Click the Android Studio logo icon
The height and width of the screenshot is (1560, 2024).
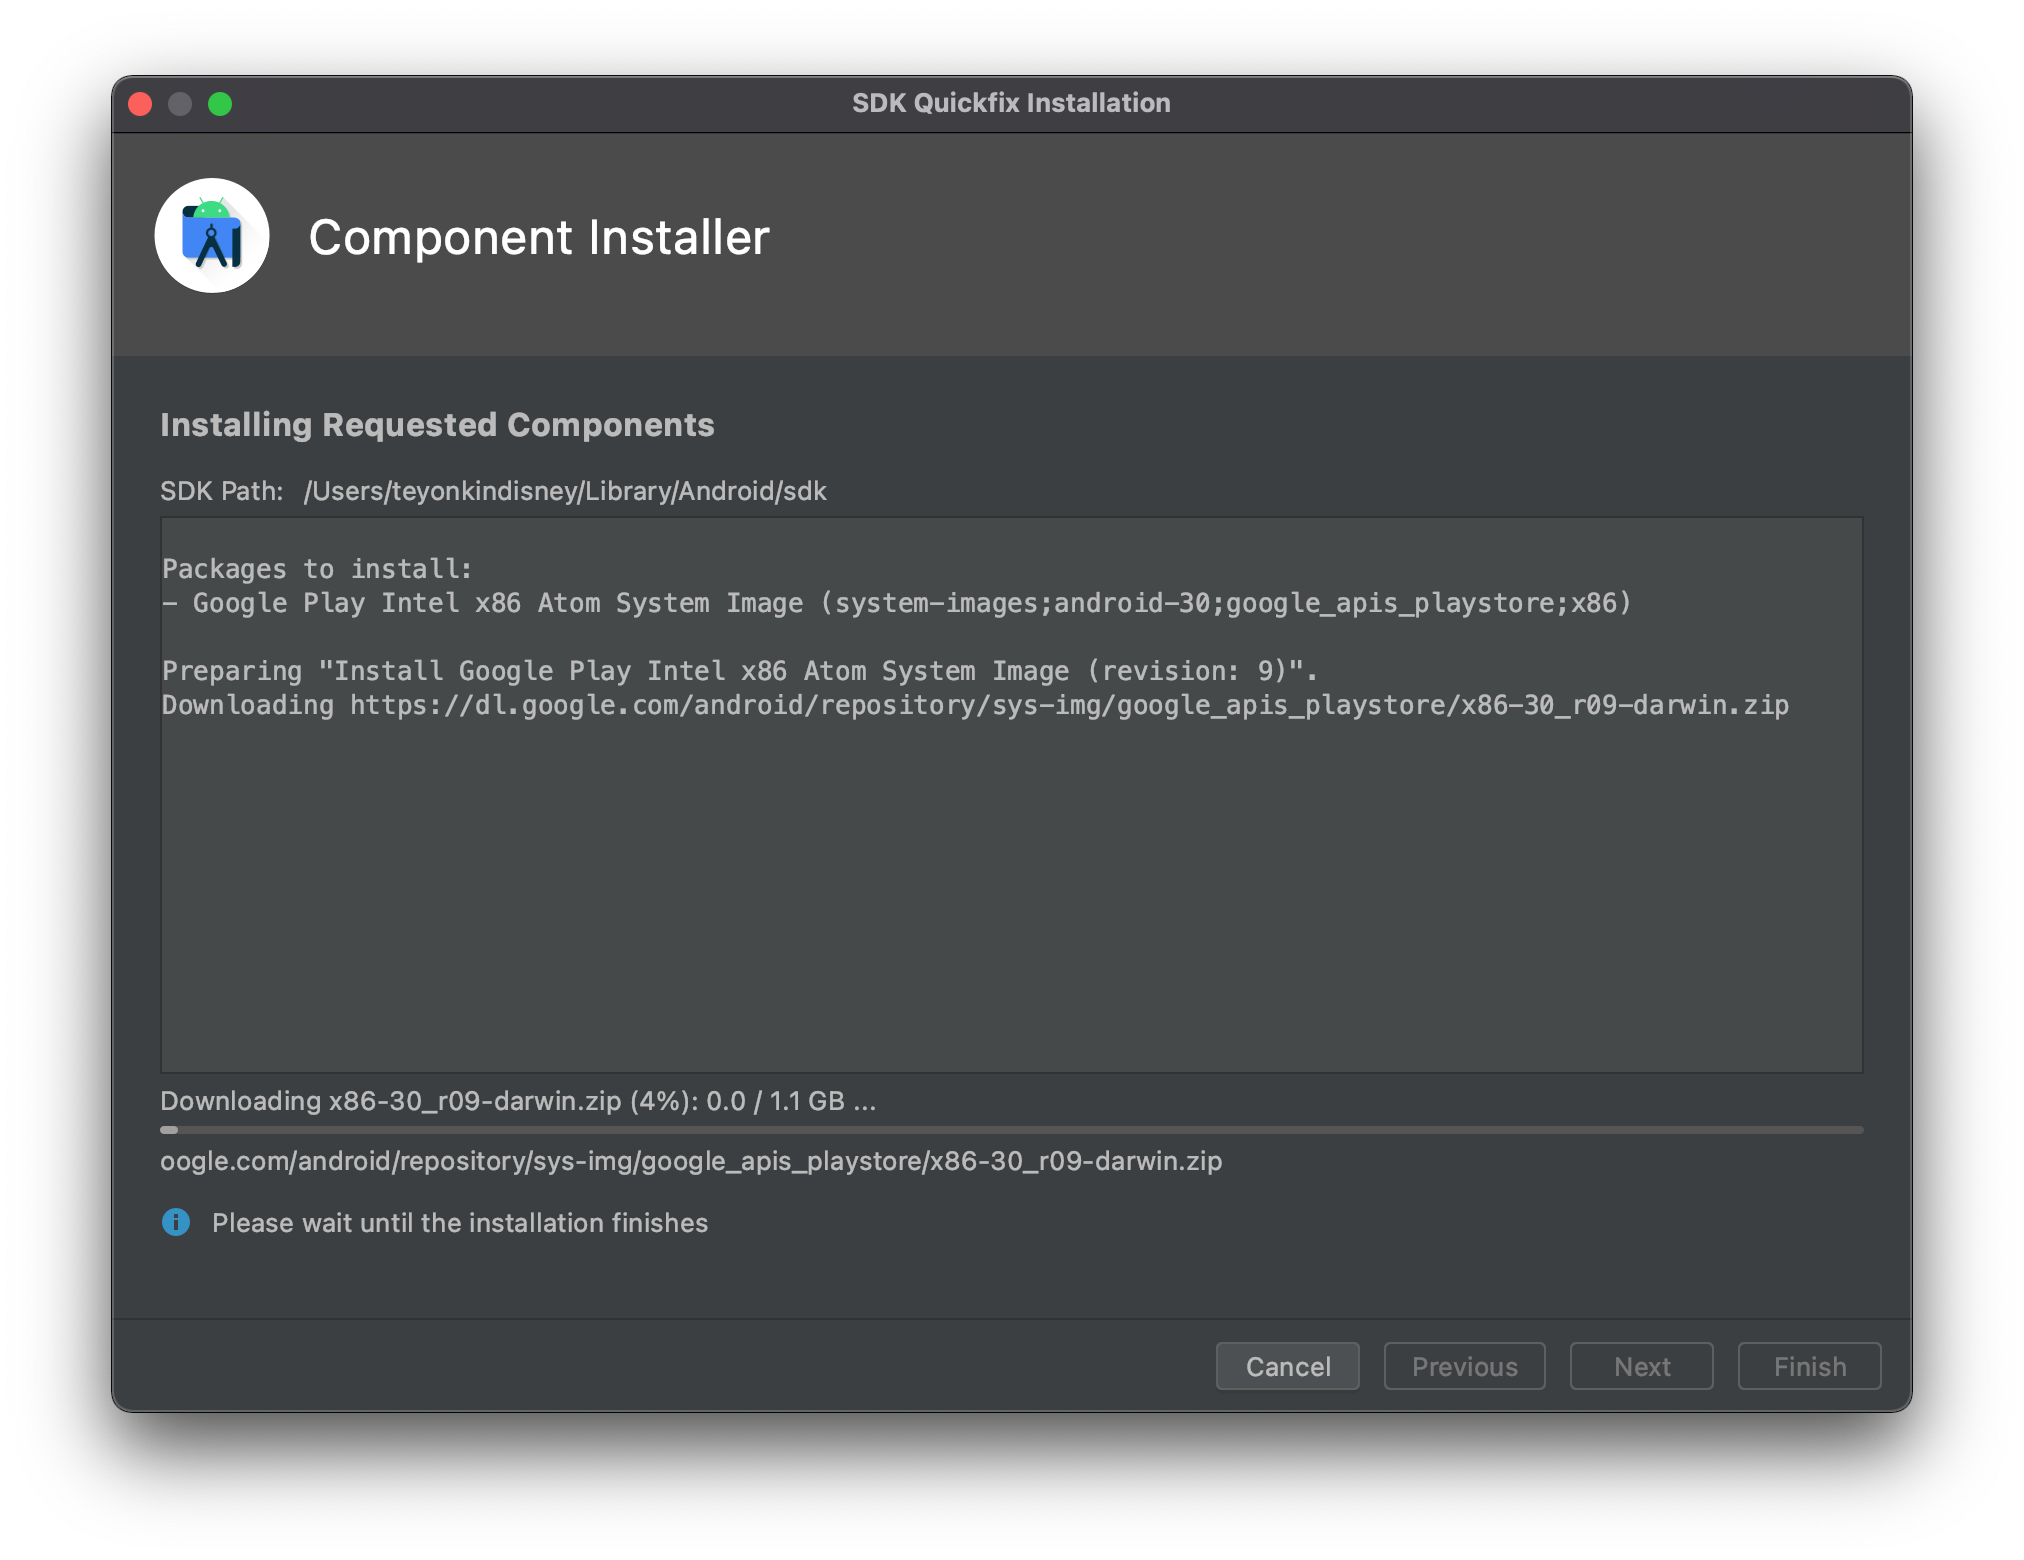(x=212, y=236)
